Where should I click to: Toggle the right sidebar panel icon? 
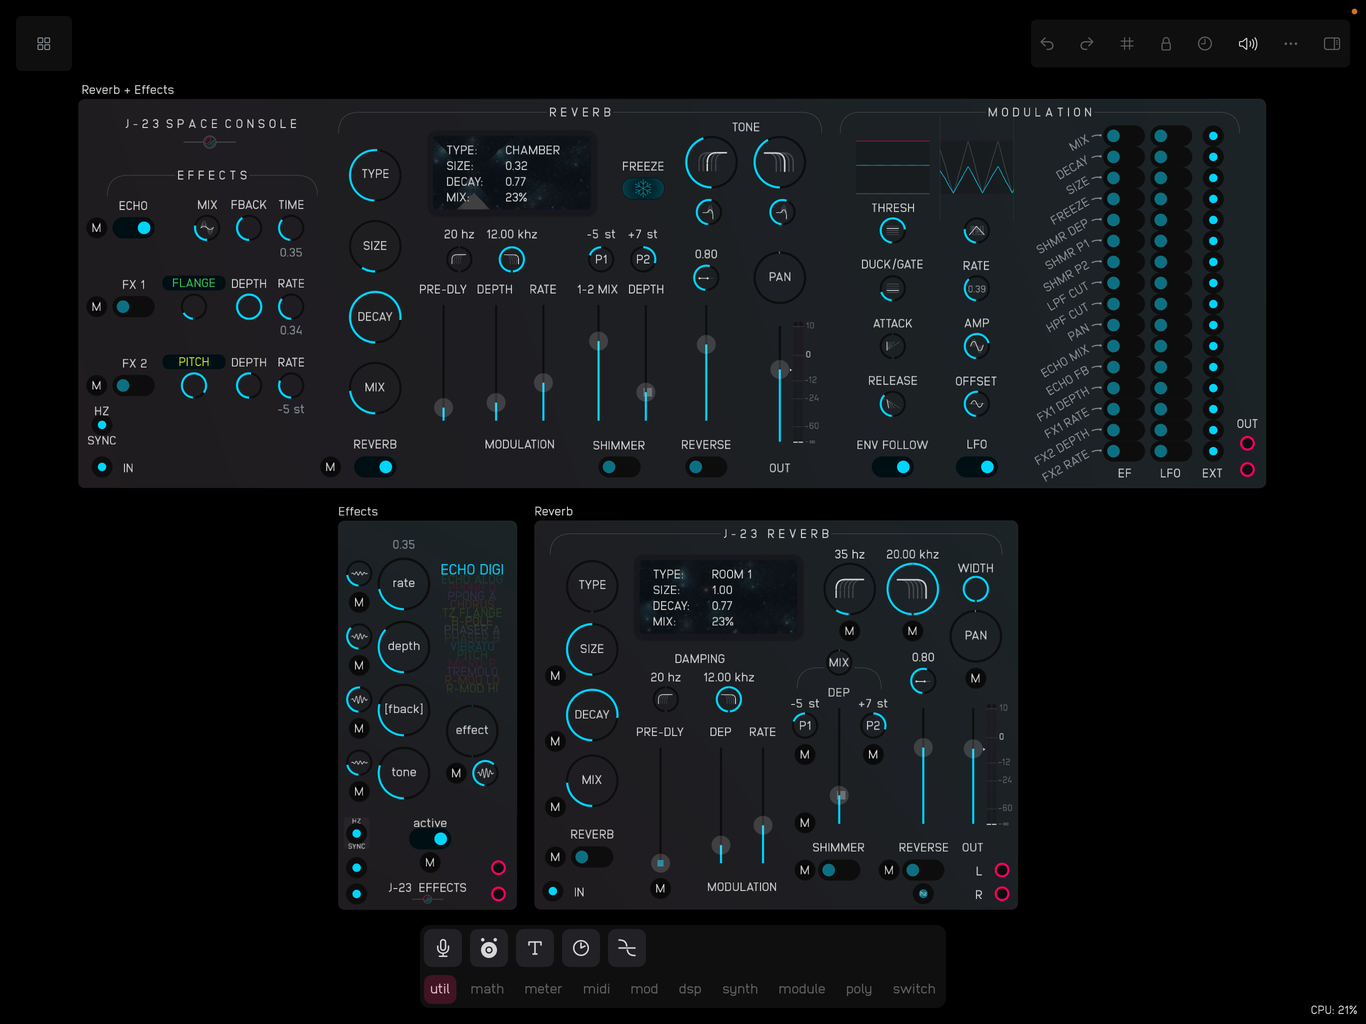pyautogui.click(x=1331, y=44)
